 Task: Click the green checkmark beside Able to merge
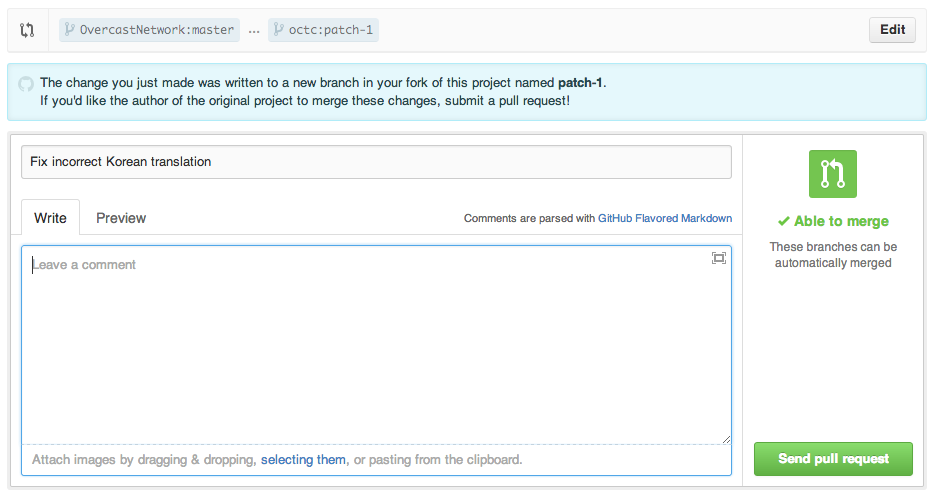[784, 222]
